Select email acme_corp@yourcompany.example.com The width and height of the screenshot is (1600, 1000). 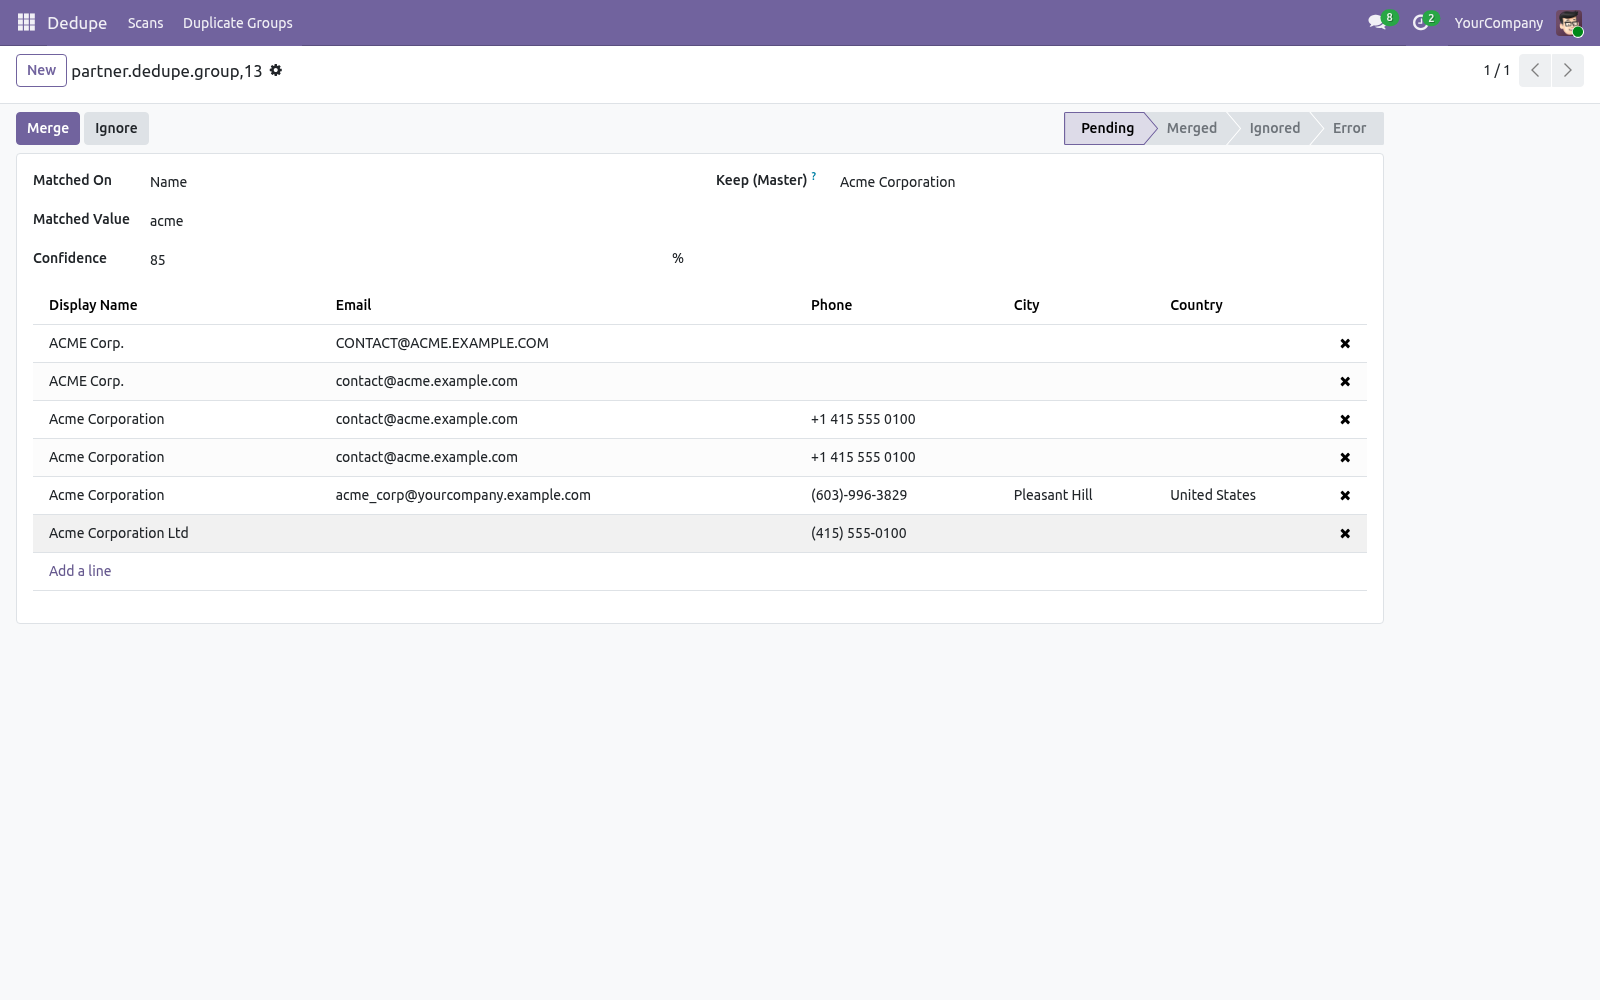(463, 495)
